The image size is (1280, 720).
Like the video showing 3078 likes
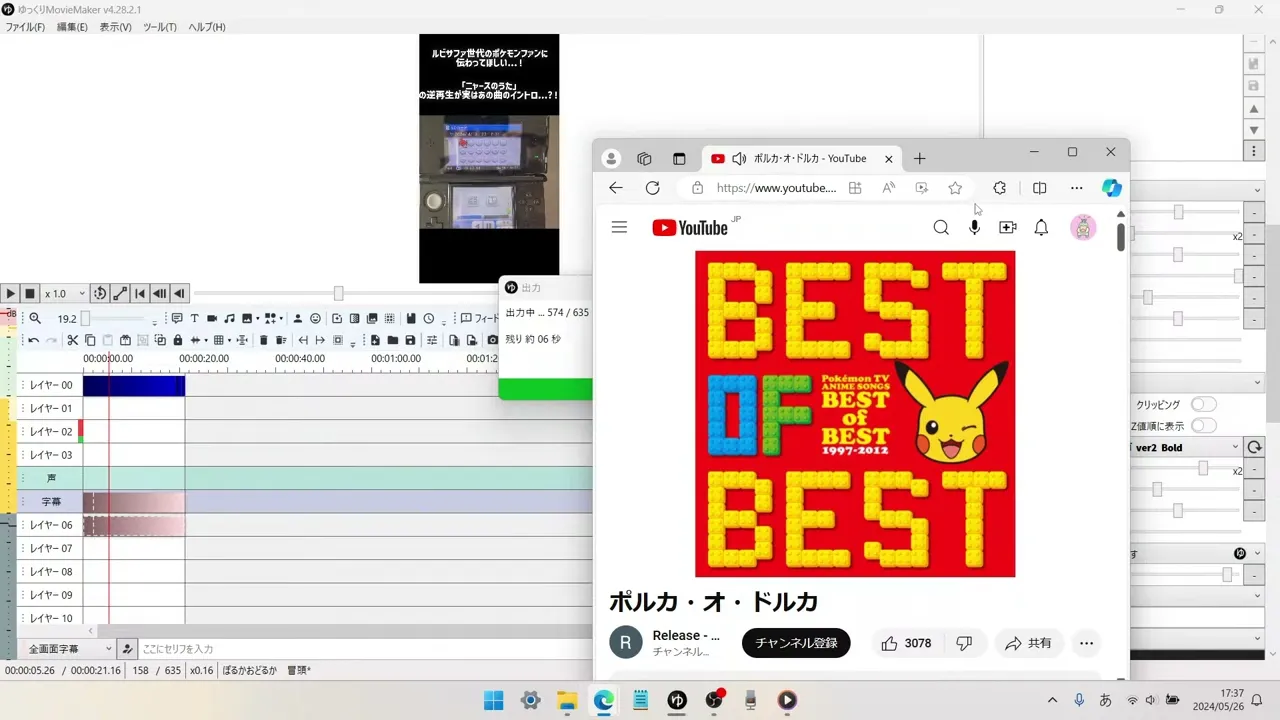[x=906, y=643]
